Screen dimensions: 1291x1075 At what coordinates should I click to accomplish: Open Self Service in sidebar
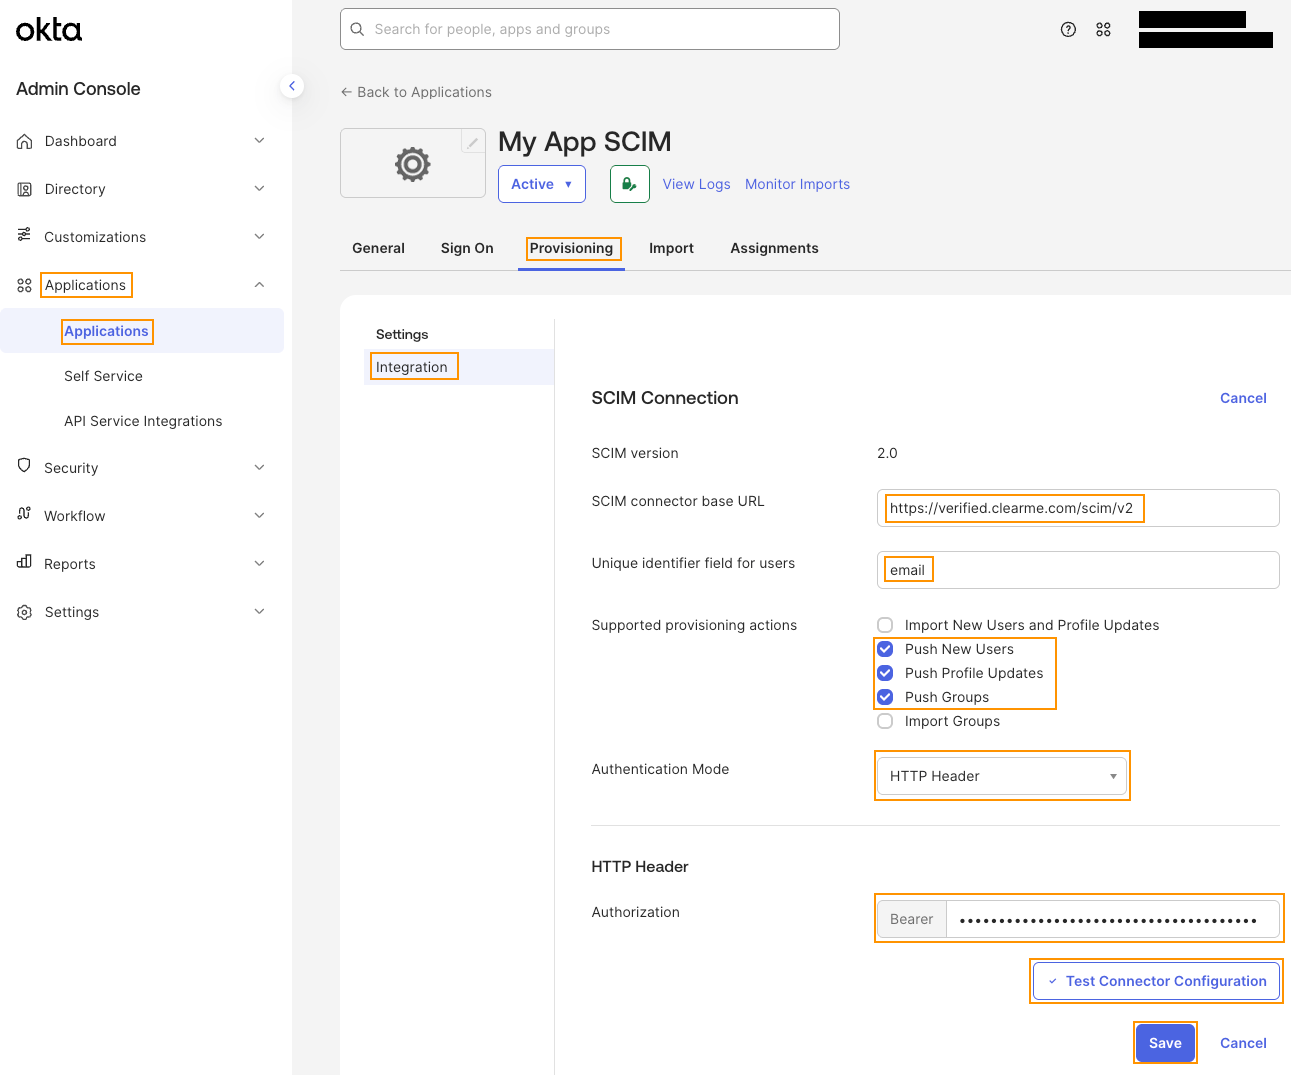tap(103, 376)
